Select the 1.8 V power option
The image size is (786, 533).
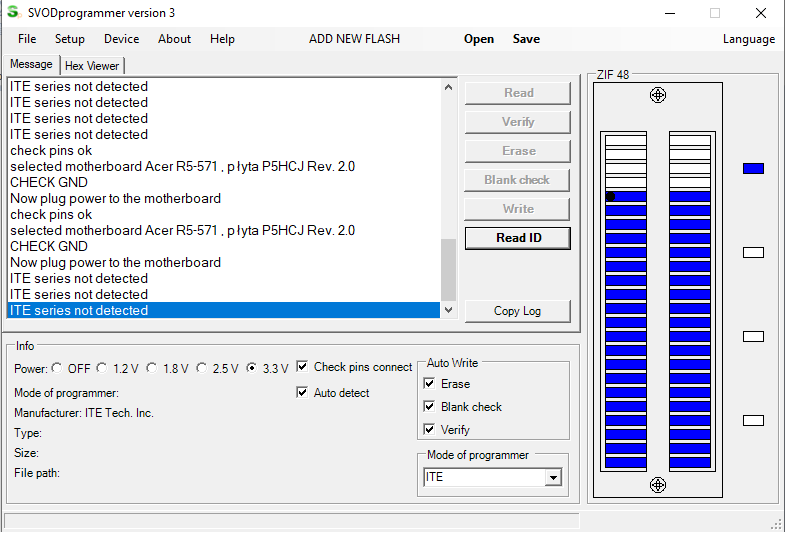tap(151, 369)
